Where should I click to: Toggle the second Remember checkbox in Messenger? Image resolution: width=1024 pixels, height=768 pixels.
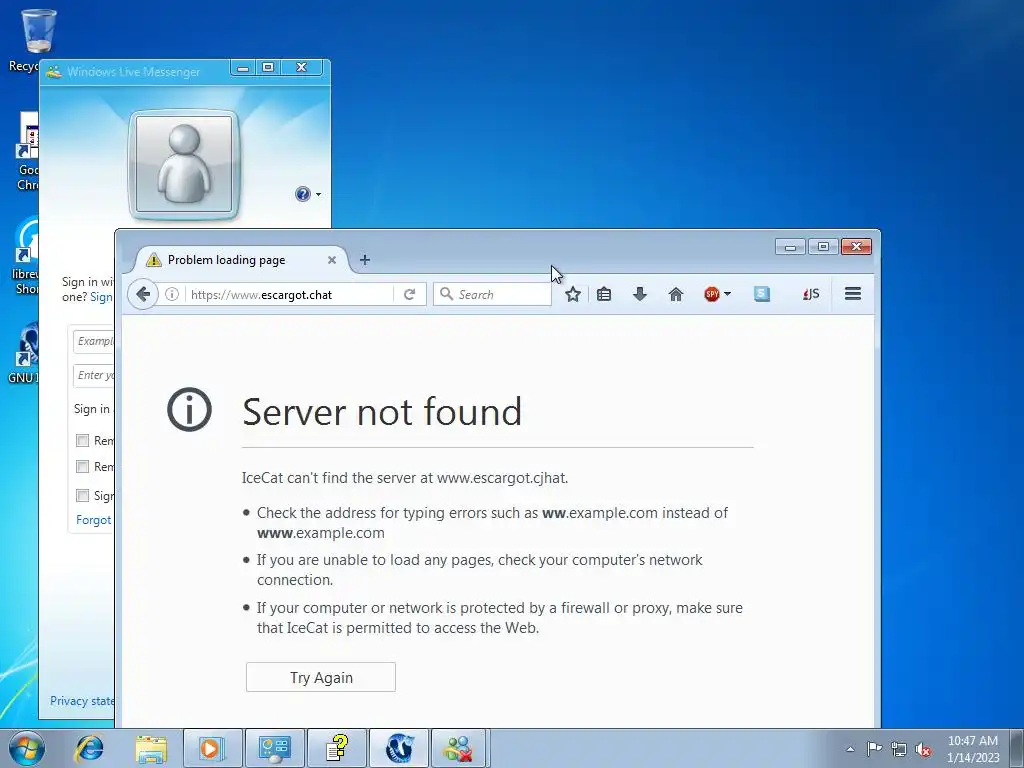[82, 466]
